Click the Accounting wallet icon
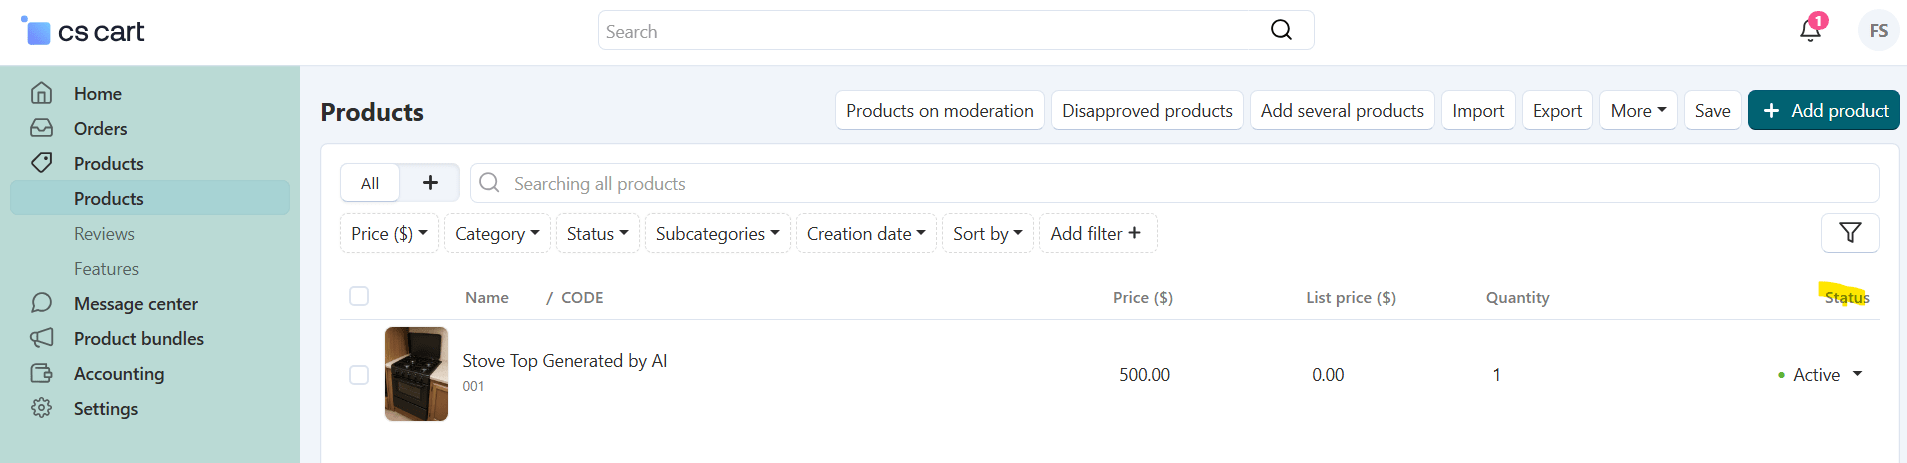The height and width of the screenshot is (463, 1907). (41, 373)
